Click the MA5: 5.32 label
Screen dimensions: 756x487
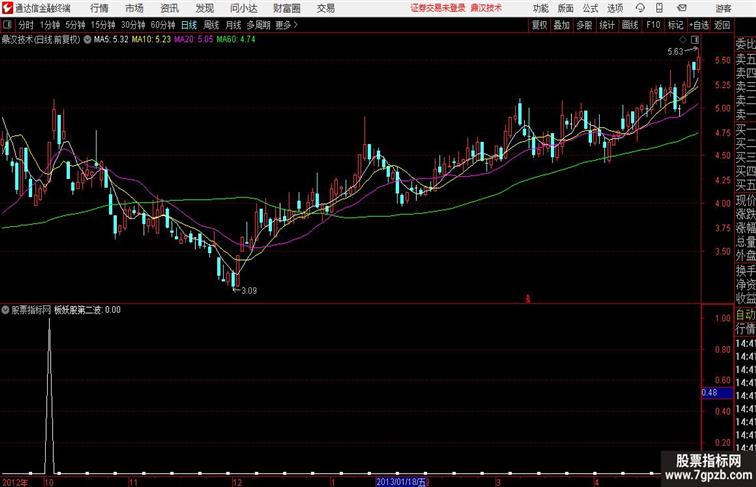(111, 40)
